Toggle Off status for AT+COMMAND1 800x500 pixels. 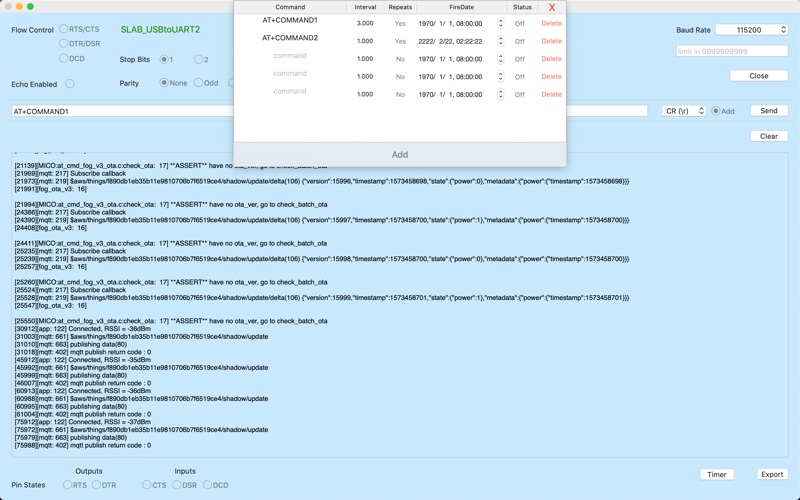pyautogui.click(x=519, y=23)
